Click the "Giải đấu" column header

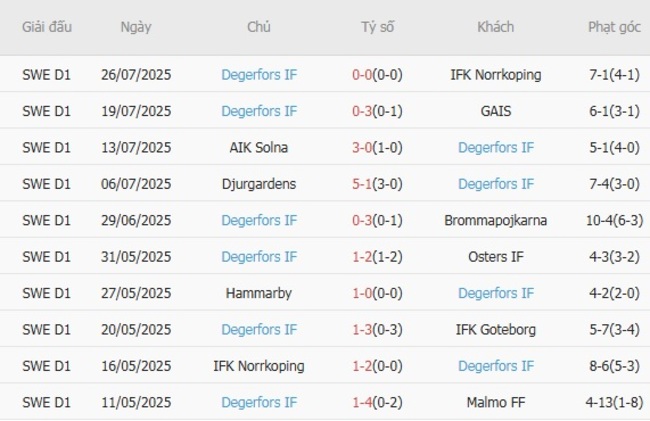(x=47, y=27)
